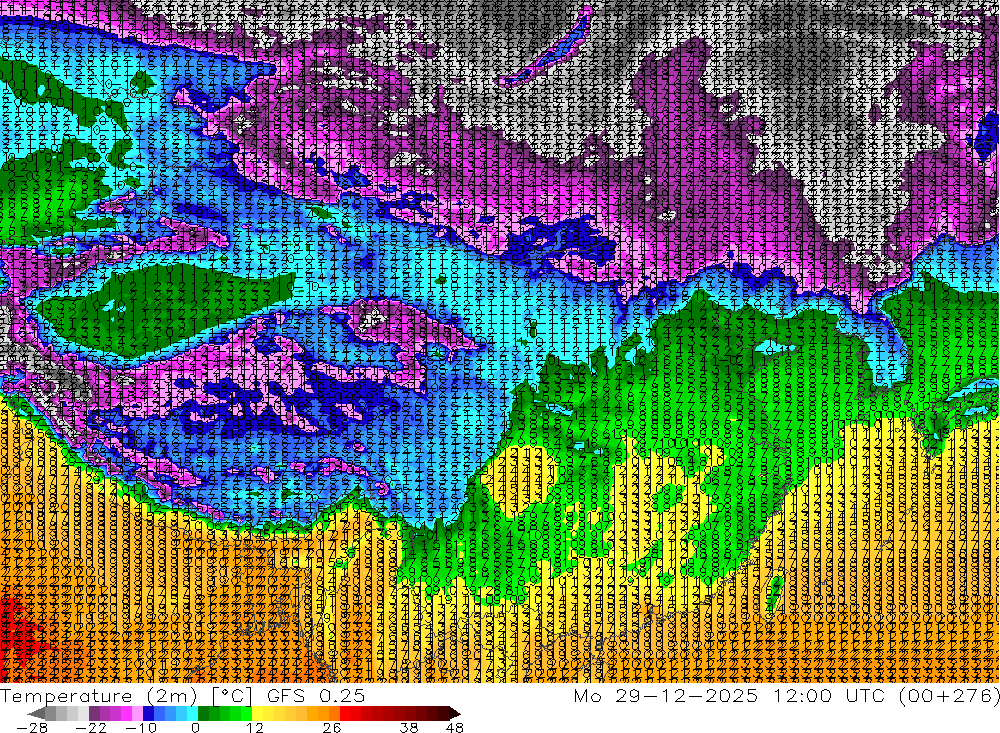Screen dimensions: 1000x733
Task: Click the '-28' legend value
Action: [x=32, y=727]
